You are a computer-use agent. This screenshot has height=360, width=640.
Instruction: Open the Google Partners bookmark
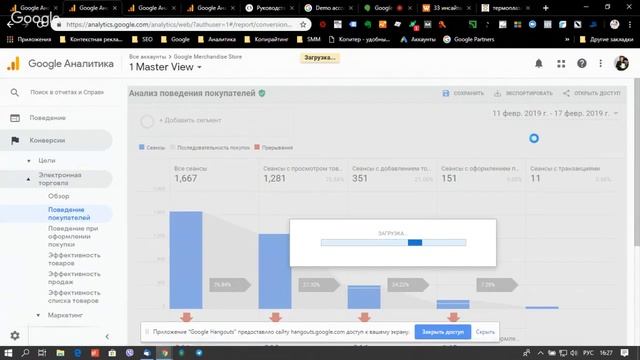pyautogui.click(x=469, y=40)
